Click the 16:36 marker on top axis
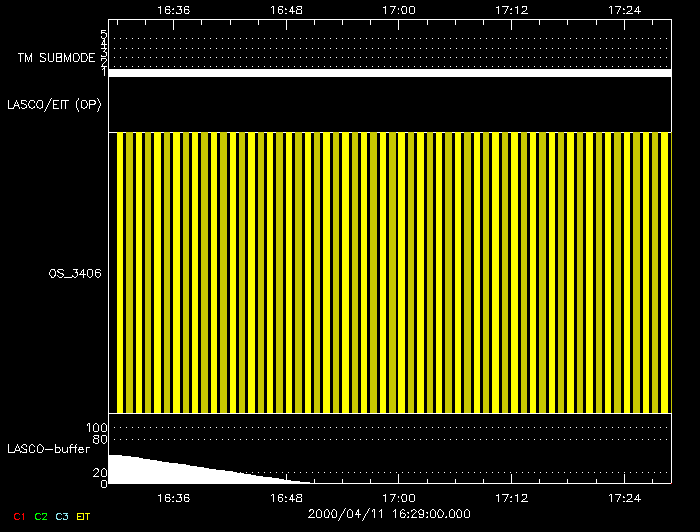 pyautogui.click(x=174, y=8)
